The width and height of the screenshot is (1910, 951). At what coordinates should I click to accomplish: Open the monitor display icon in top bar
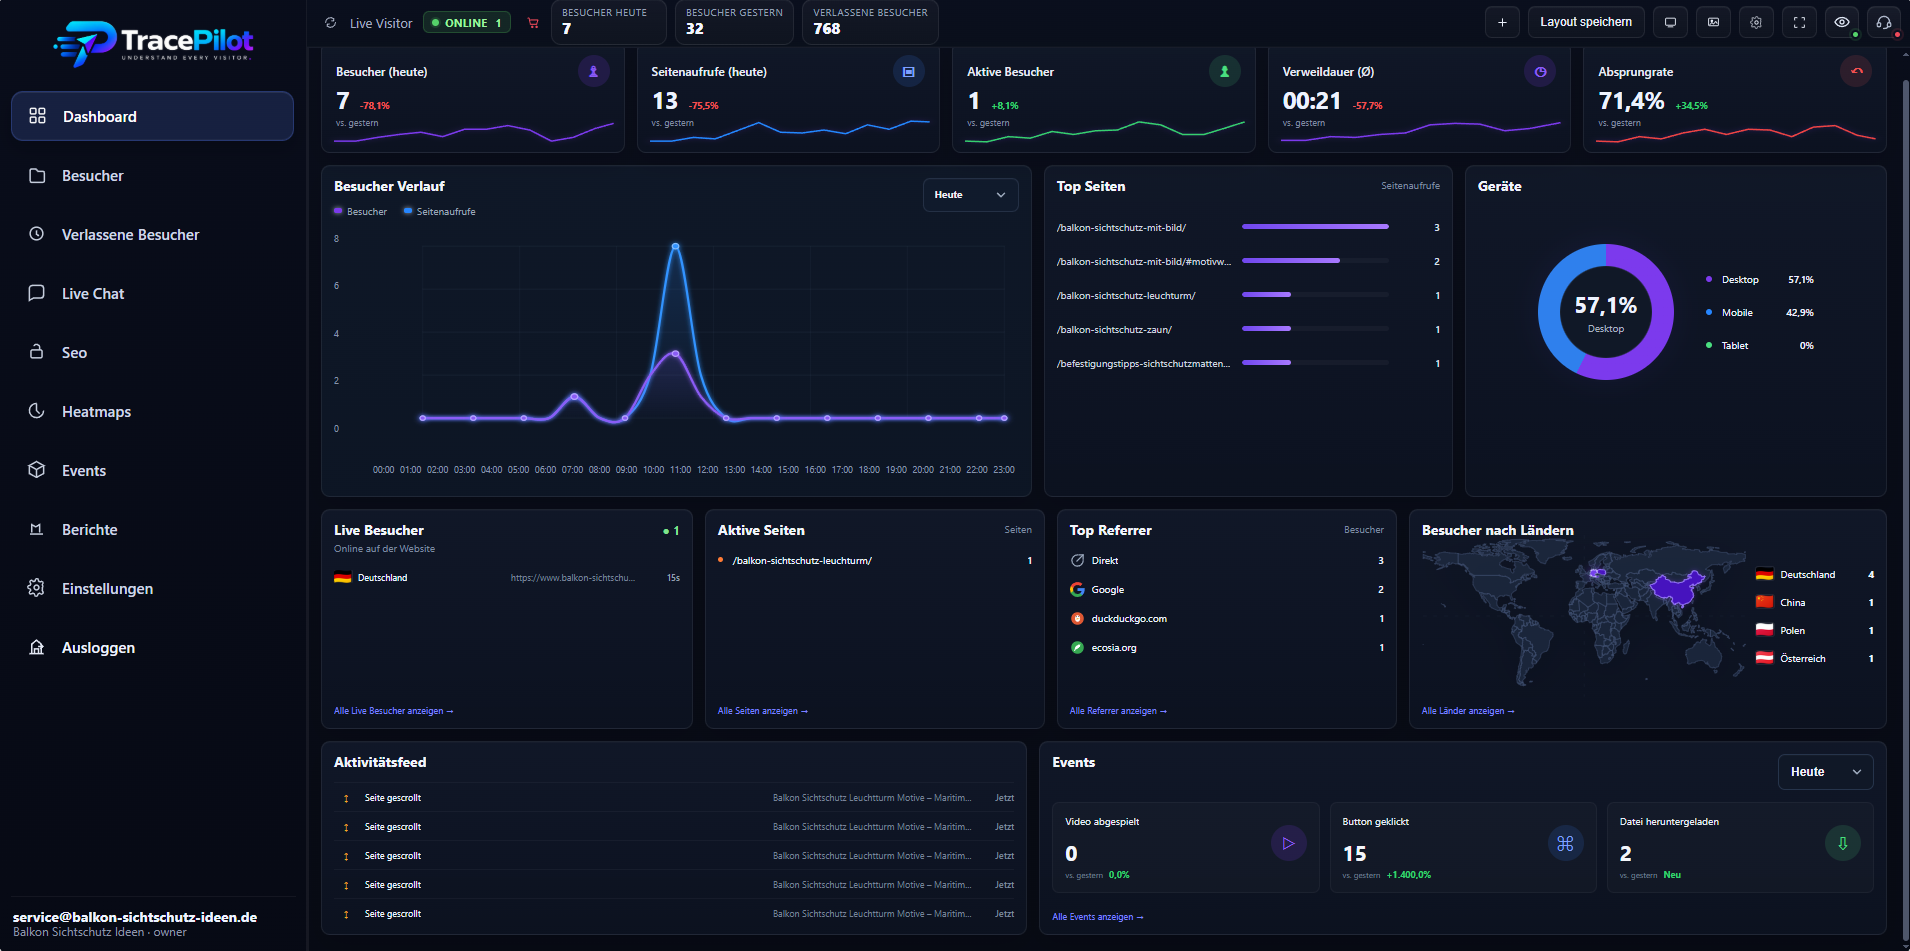tap(1670, 22)
